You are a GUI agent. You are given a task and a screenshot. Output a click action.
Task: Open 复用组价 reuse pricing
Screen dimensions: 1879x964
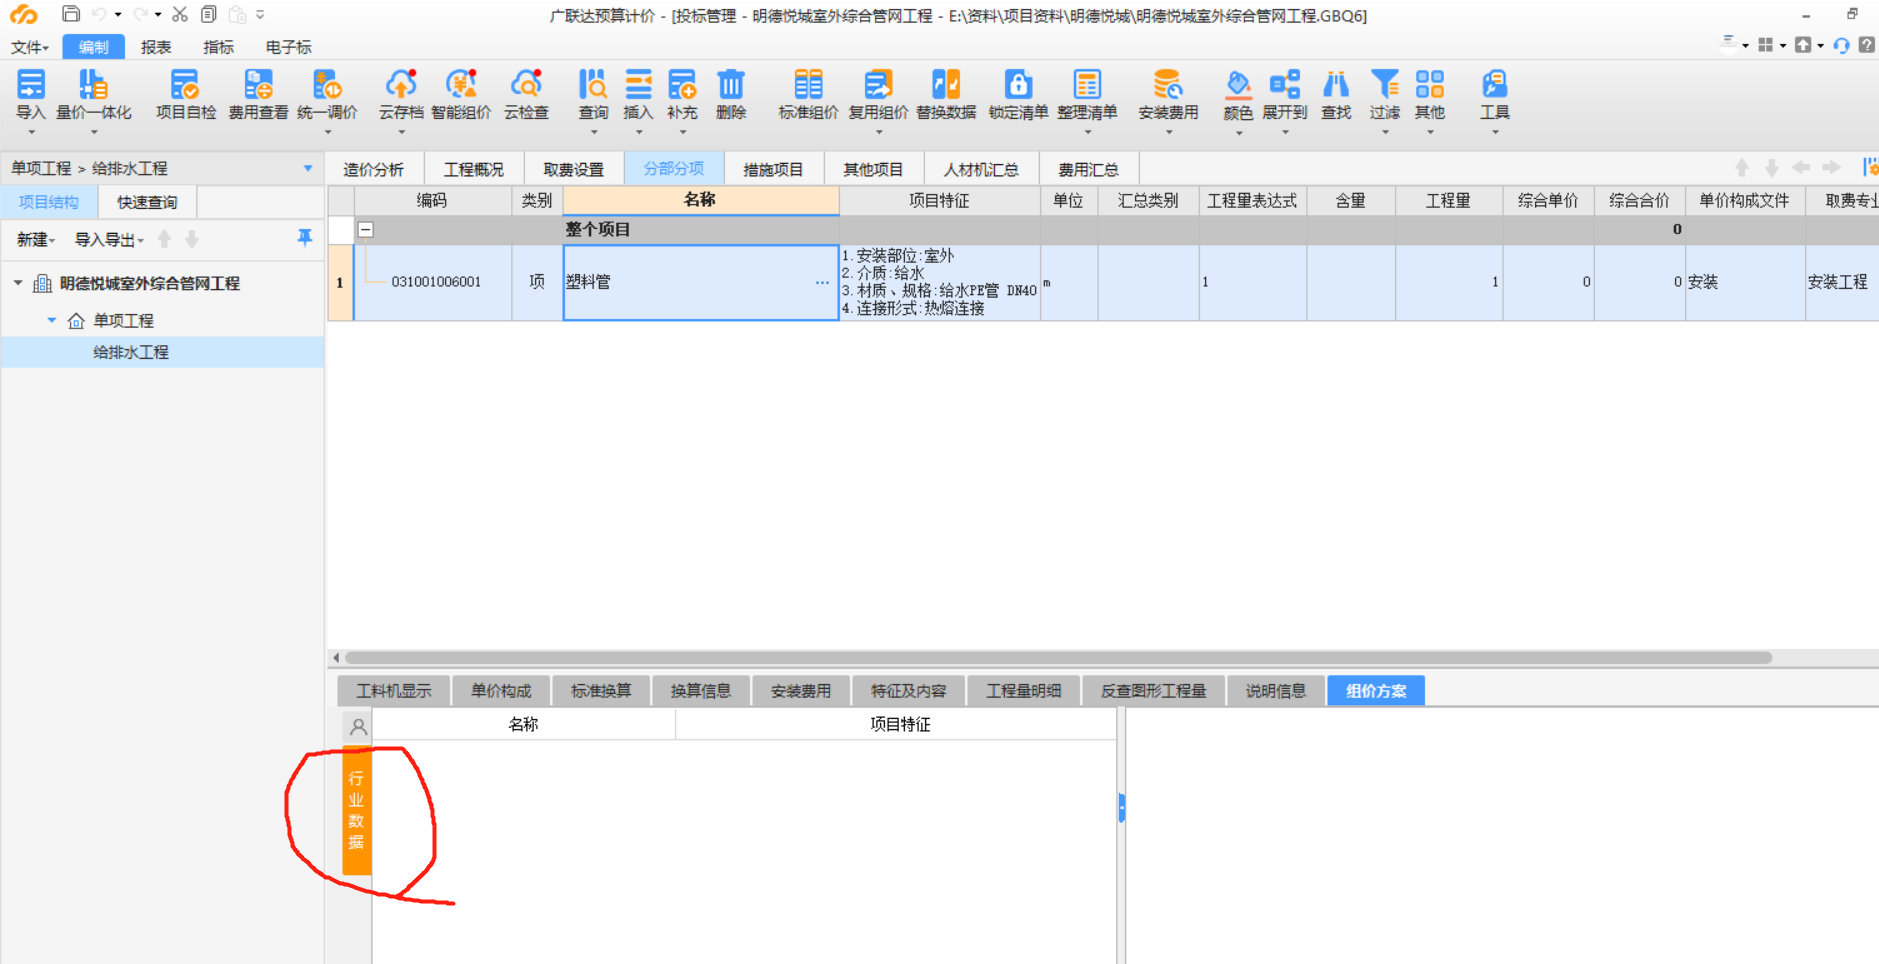click(878, 95)
